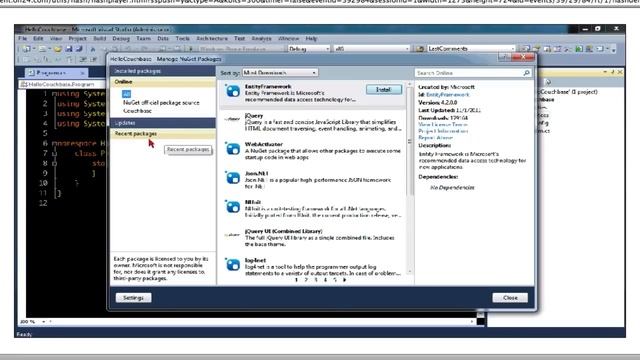Select the NUnit package row
The width and height of the screenshot is (640, 360).
[312, 209]
